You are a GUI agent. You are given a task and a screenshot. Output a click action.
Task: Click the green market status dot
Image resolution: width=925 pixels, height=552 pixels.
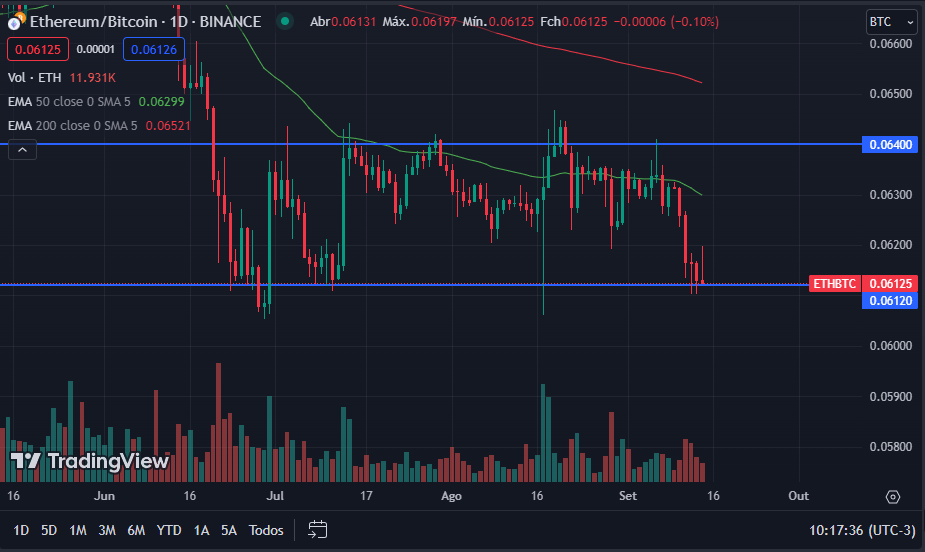tap(286, 22)
